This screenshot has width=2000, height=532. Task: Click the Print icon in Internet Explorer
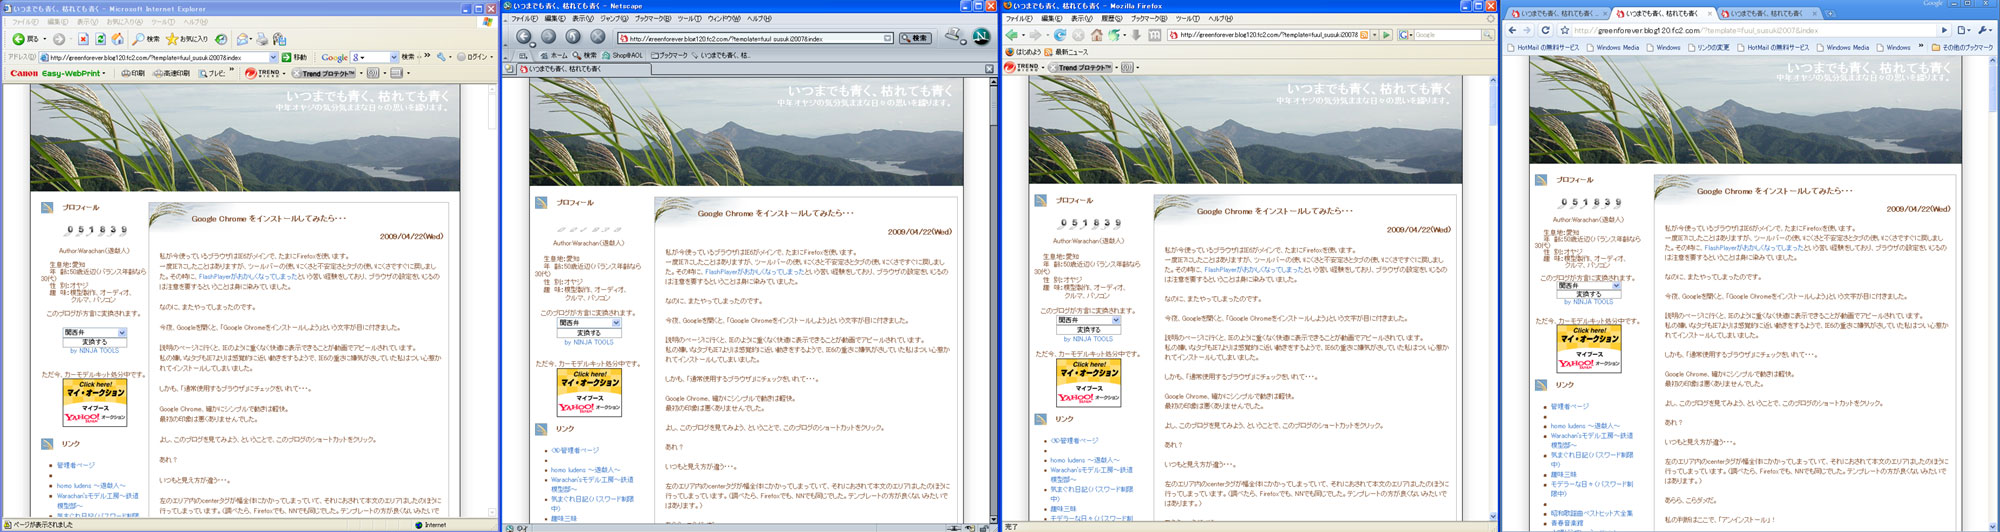click(262, 39)
